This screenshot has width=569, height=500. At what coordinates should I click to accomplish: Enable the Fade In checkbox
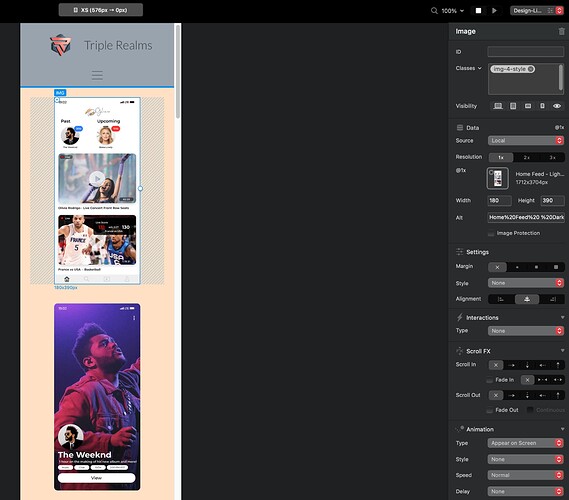(490, 380)
